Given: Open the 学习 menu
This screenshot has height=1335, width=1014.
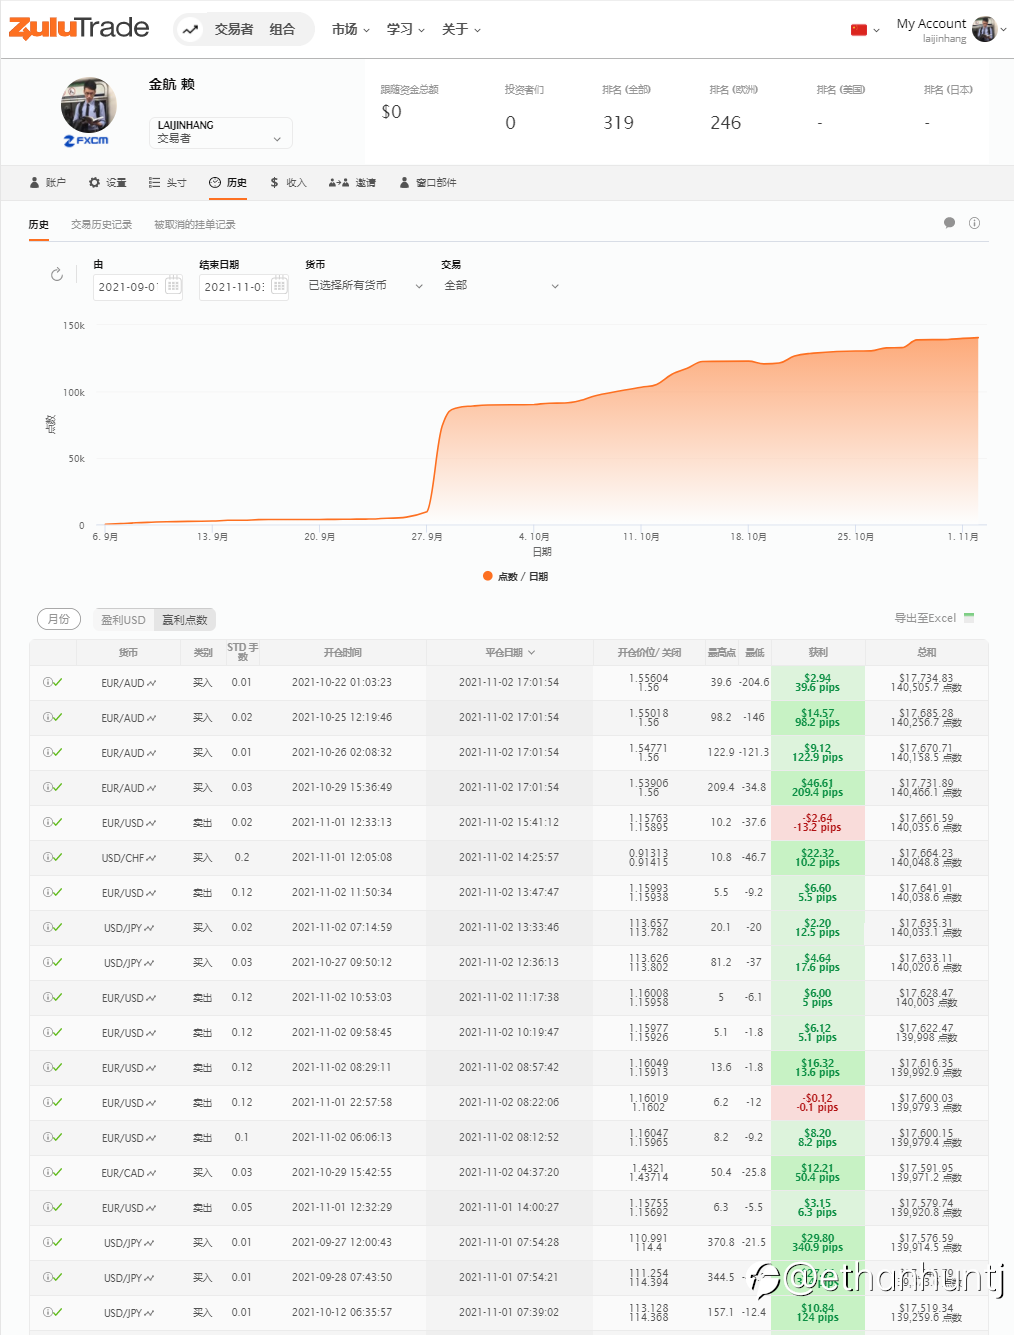Looking at the screenshot, I should pos(405,29).
